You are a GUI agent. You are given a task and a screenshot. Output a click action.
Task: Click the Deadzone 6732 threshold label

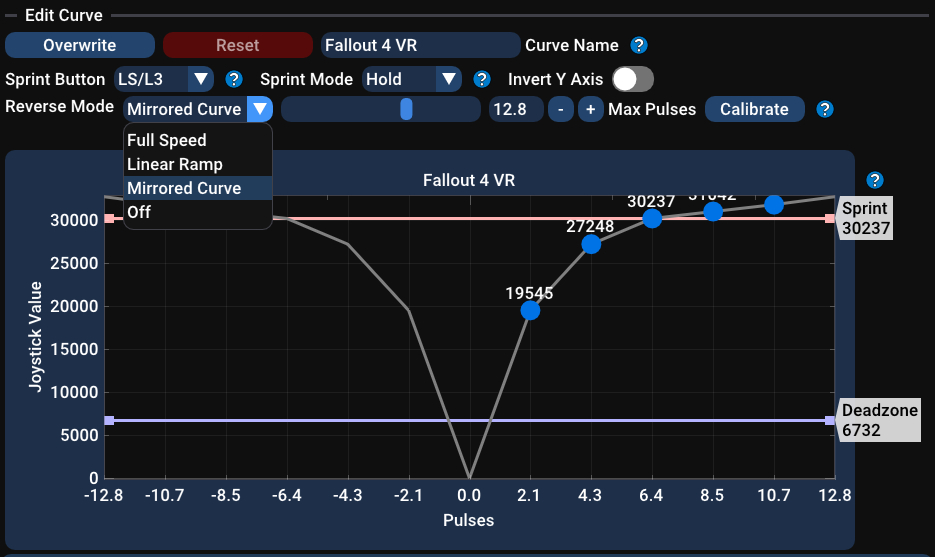tap(880, 420)
